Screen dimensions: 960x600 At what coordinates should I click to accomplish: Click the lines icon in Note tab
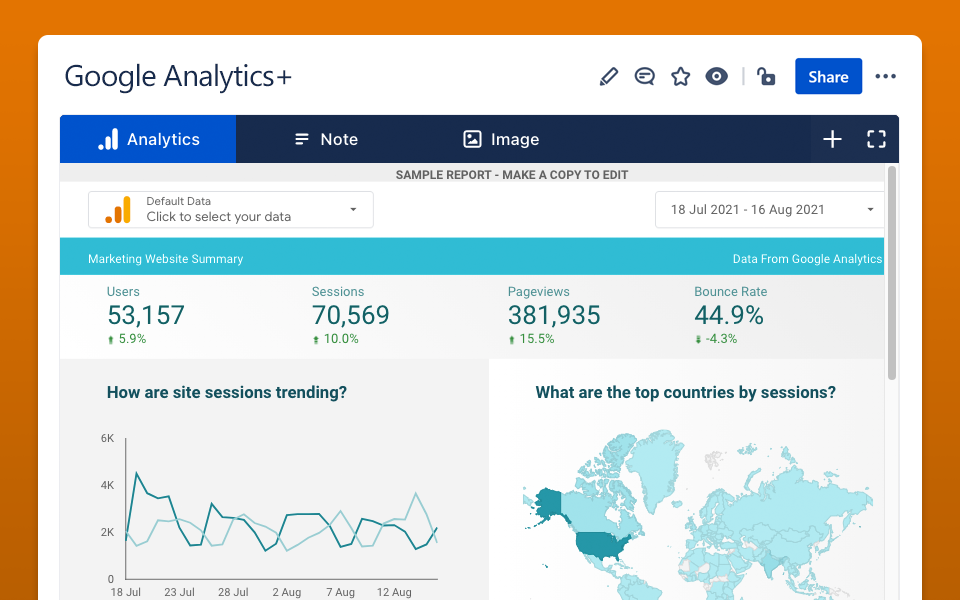302,139
